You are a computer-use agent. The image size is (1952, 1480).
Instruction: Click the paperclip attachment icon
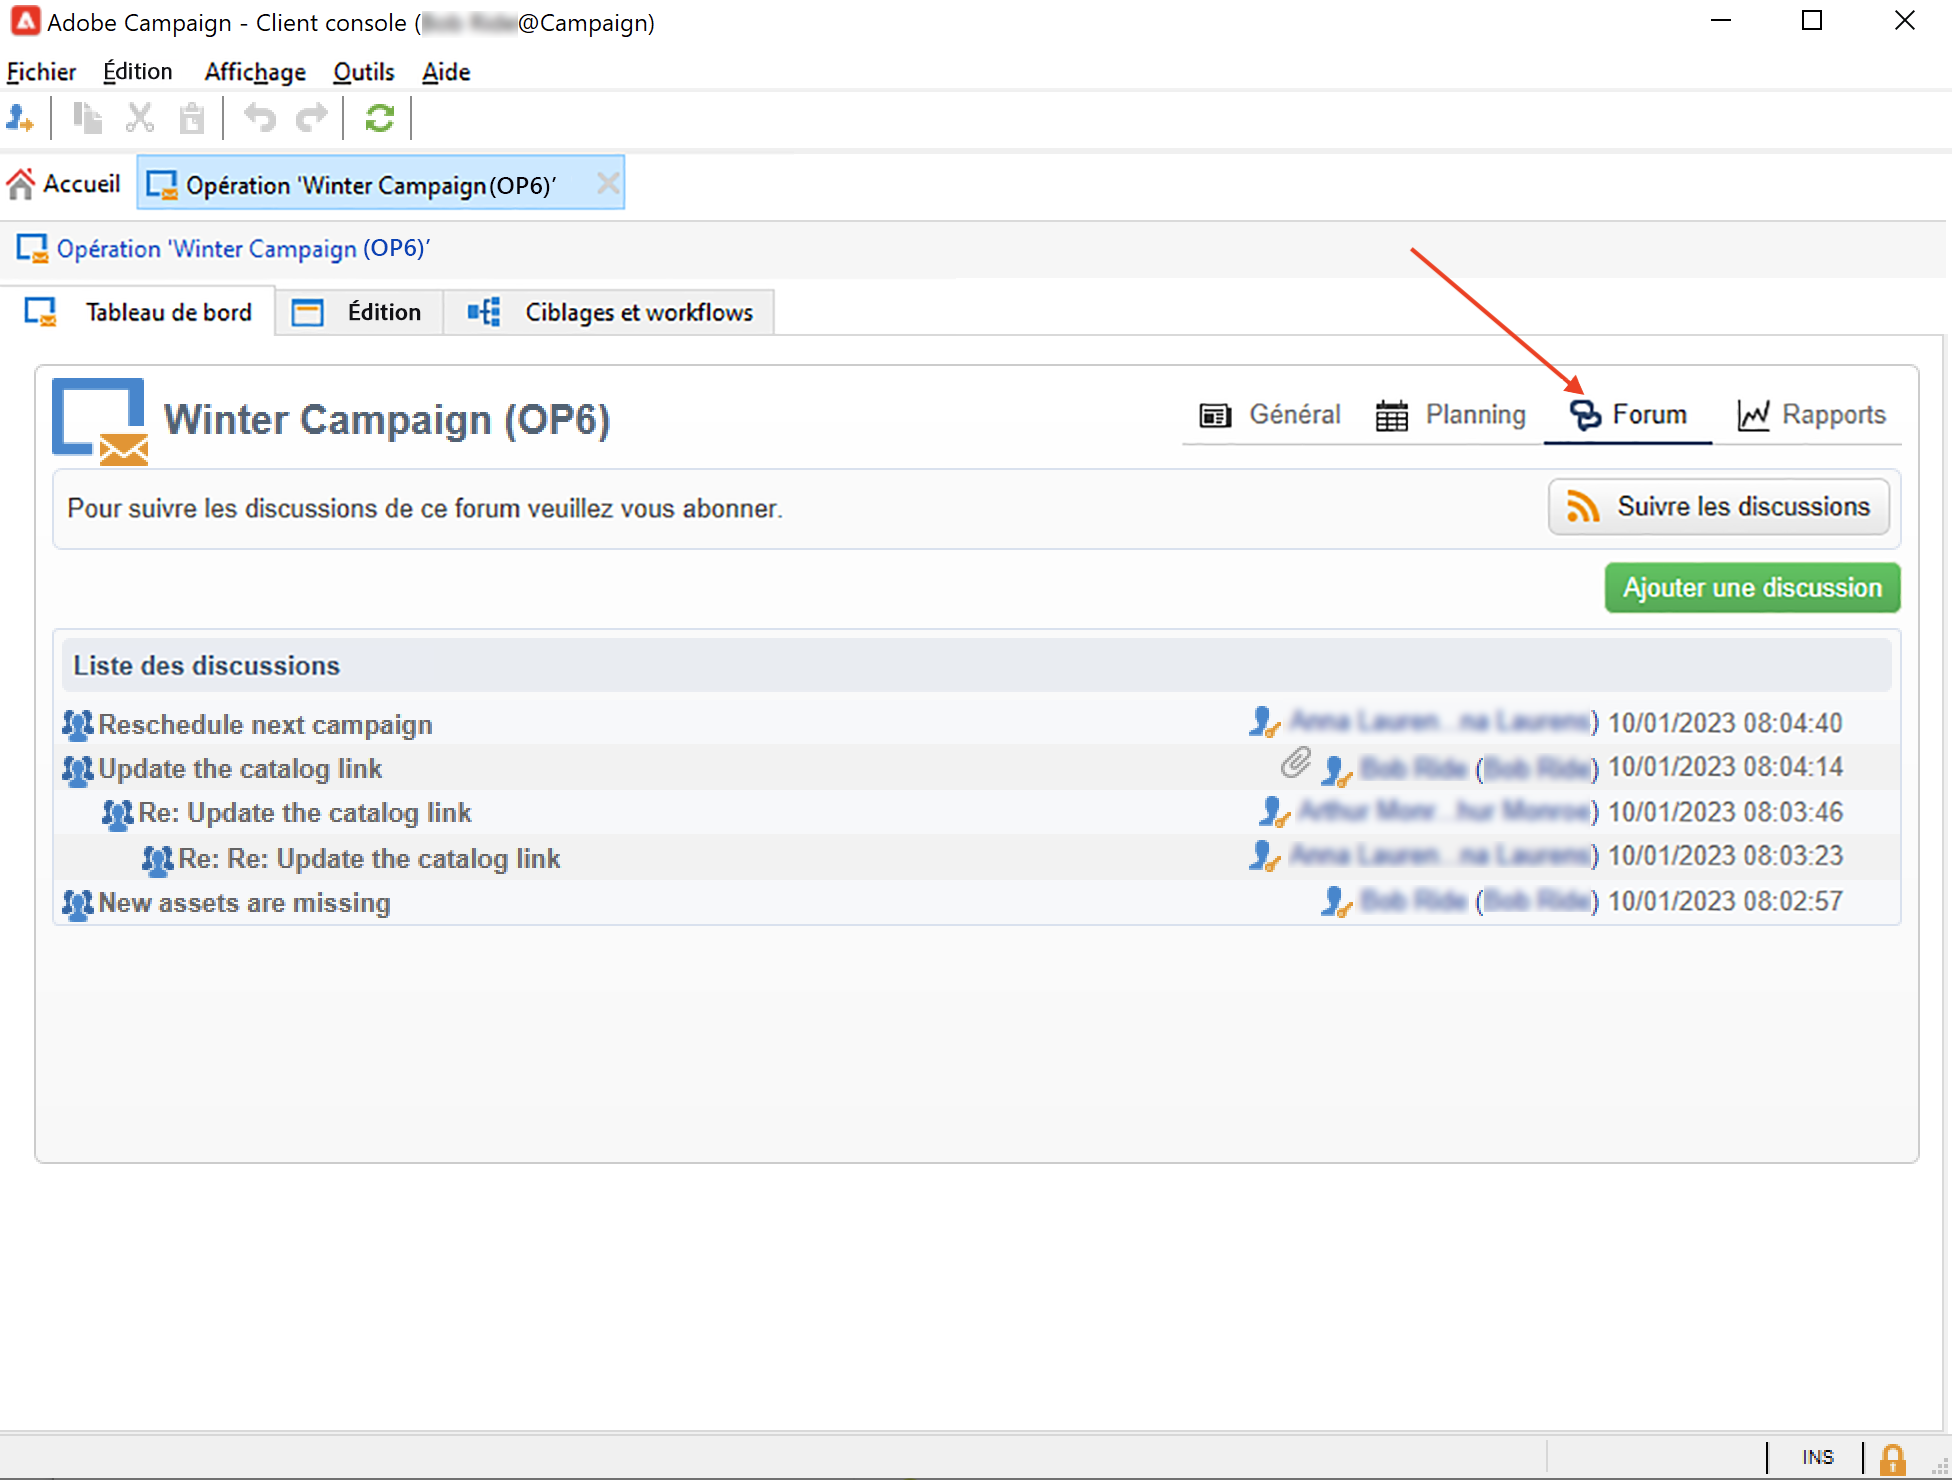point(1295,764)
